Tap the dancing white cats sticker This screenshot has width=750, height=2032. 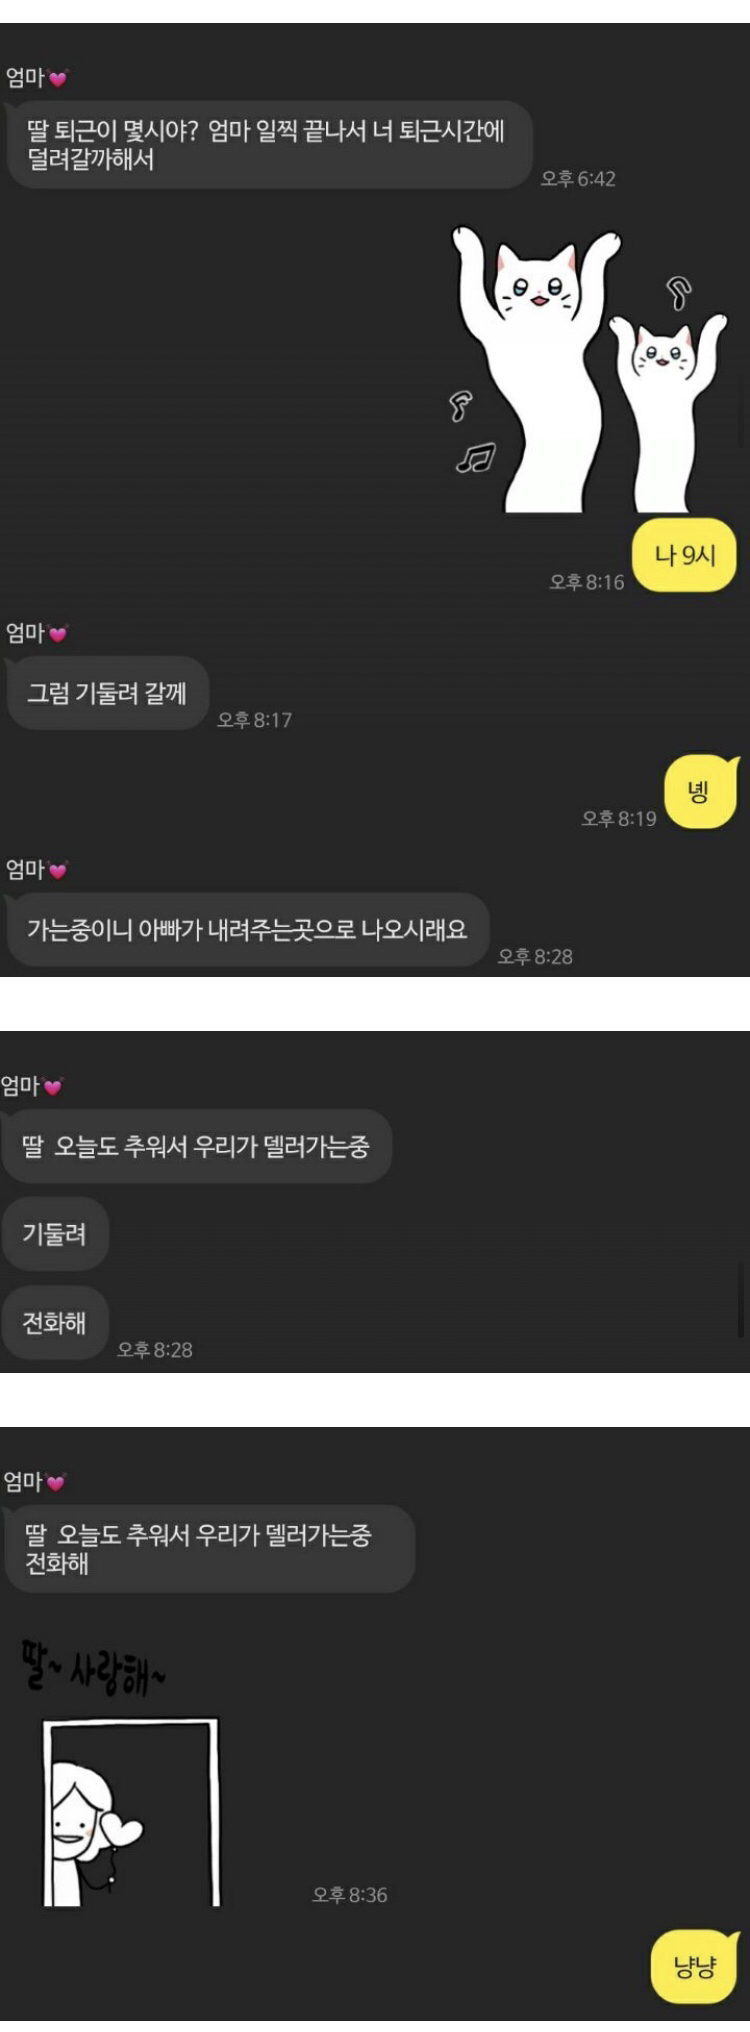[x=589, y=370]
